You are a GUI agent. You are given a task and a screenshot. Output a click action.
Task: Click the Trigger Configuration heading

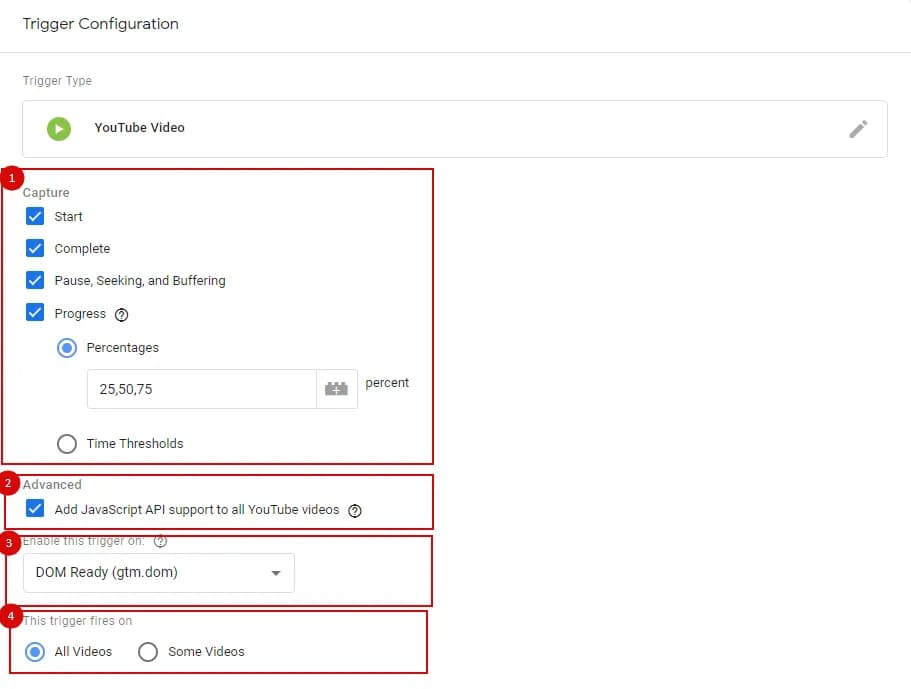point(100,23)
